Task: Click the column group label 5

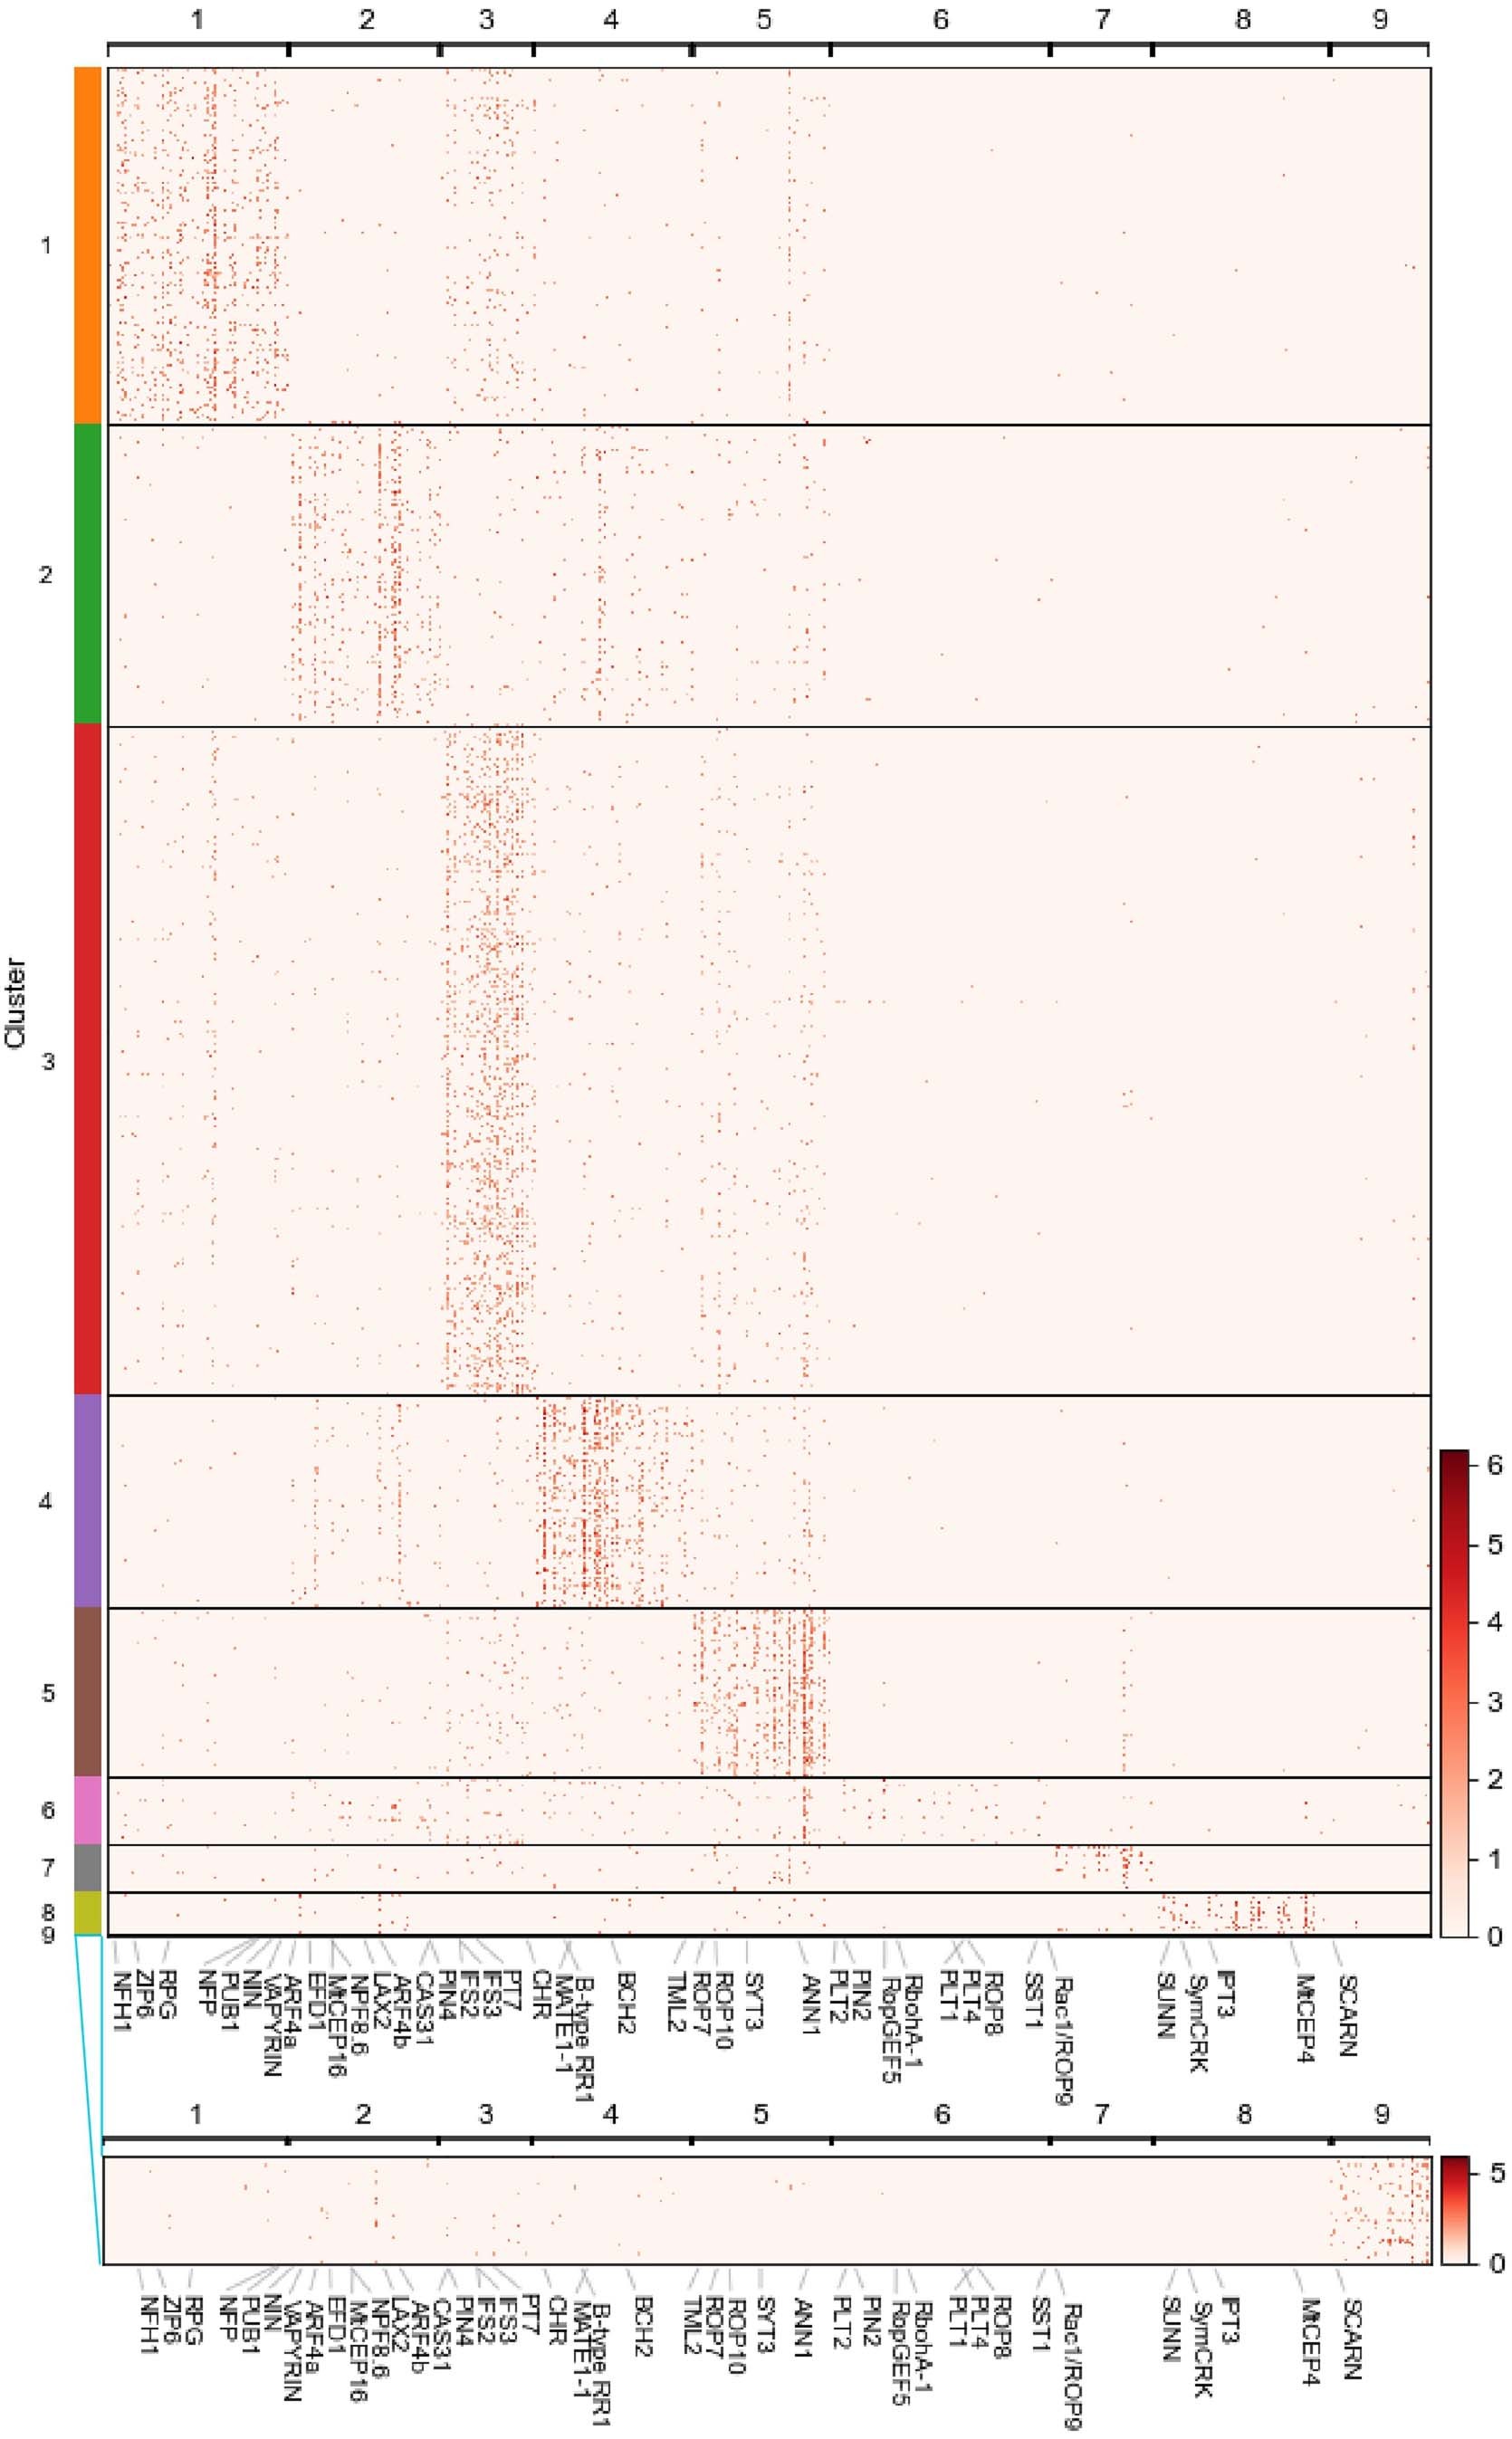Action: [x=765, y=18]
